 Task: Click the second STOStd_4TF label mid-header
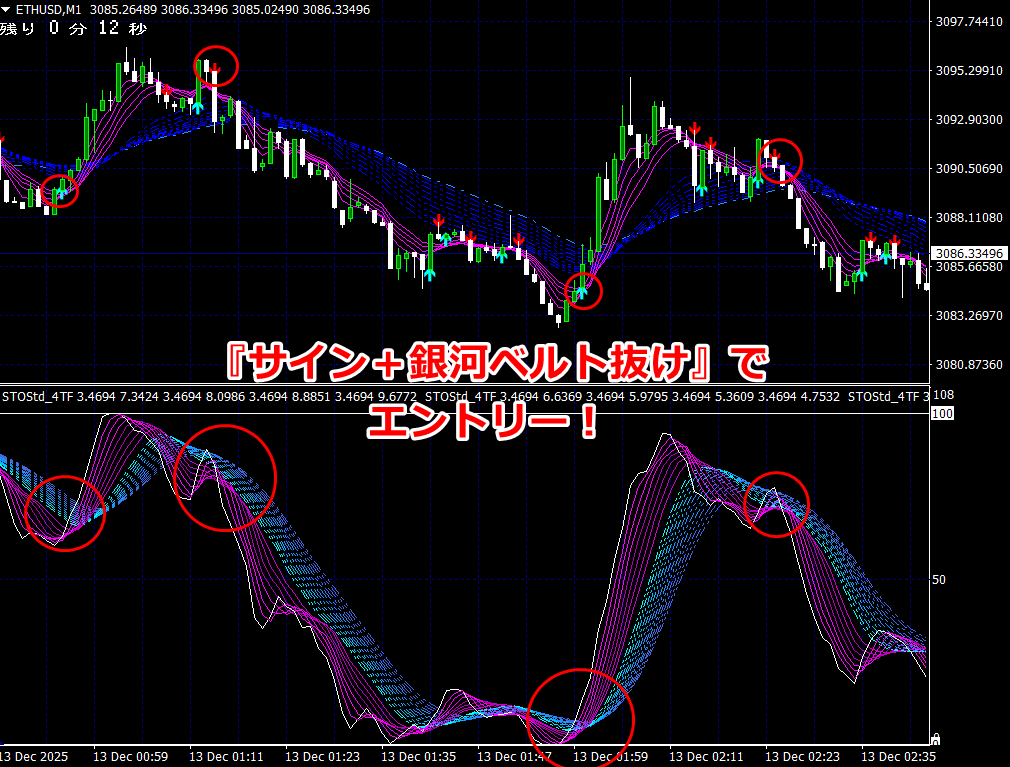[x=461, y=397]
